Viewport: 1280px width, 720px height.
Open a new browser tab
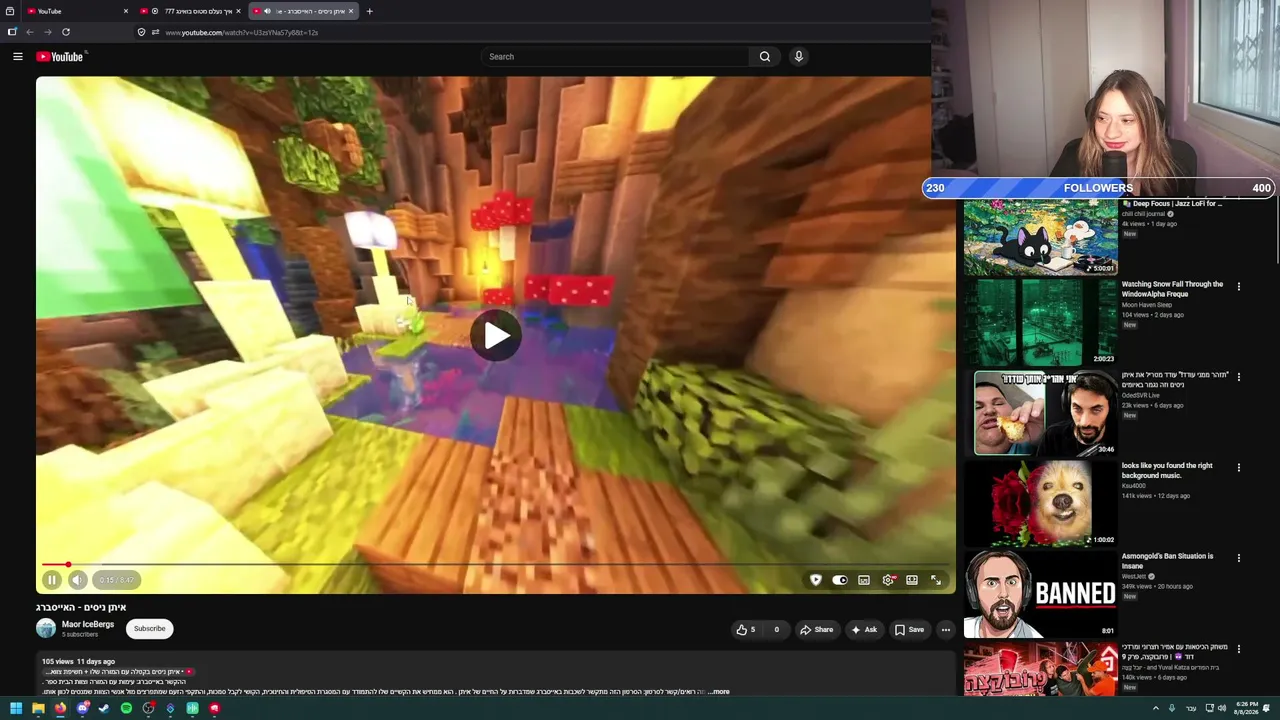pos(369,11)
